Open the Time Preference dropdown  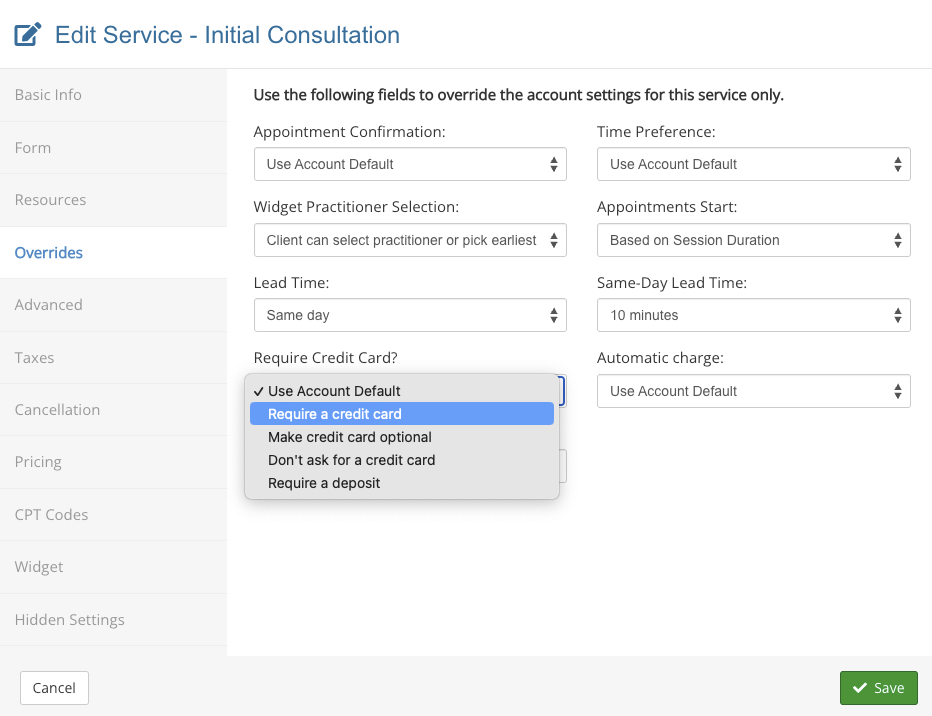click(753, 164)
